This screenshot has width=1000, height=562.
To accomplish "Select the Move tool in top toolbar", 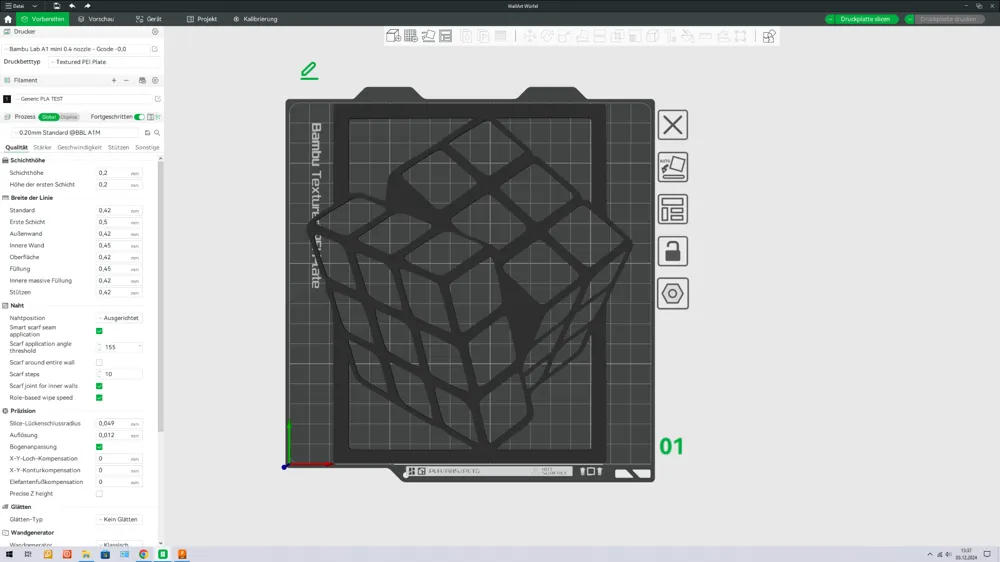I will [530, 36].
